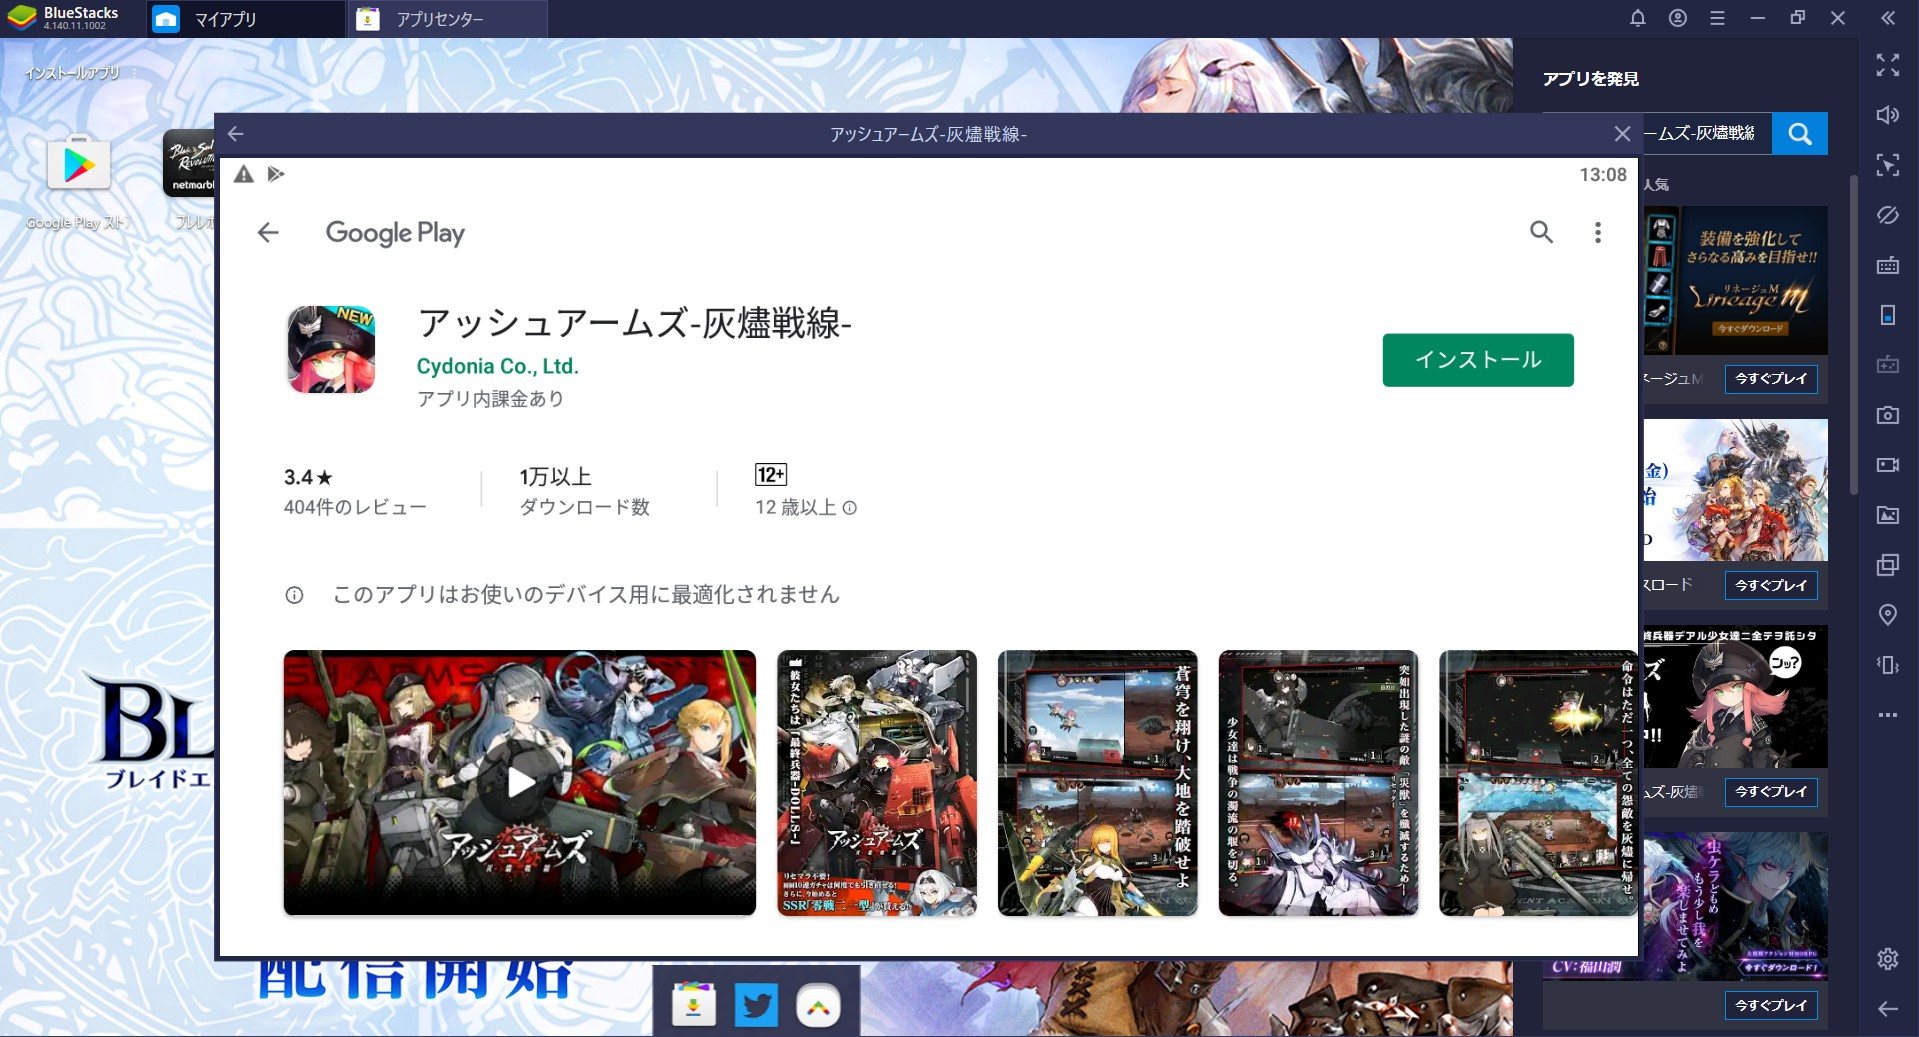The height and width of the screenshot is (1037, 1919).
Task: Click slashed-eye icon in side toolbar
Action: [1888, 215]
